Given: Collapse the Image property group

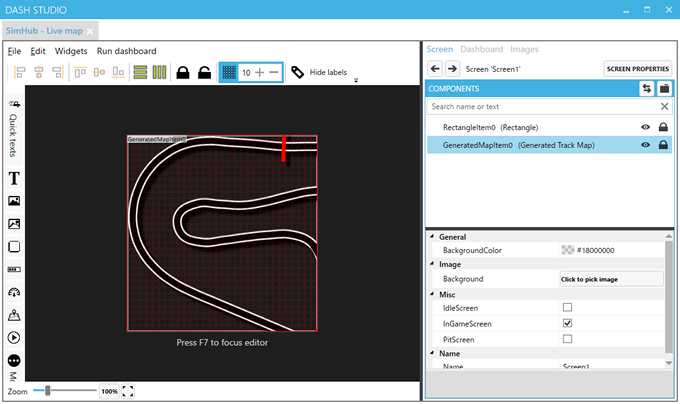Looking at the screenshot, I should [432, 264].
